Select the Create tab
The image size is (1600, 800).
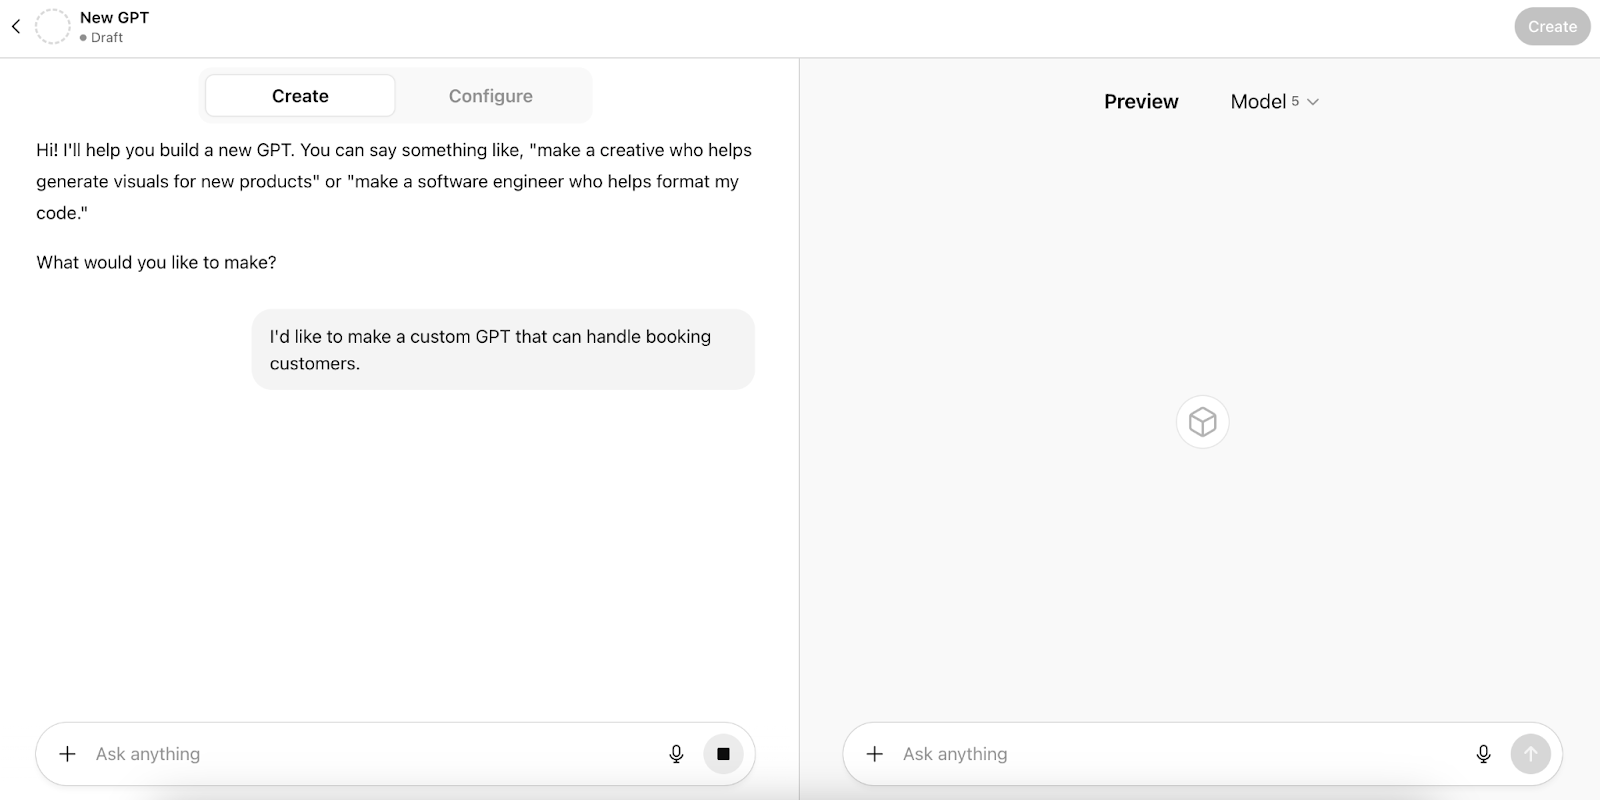(x=300, y=96)
